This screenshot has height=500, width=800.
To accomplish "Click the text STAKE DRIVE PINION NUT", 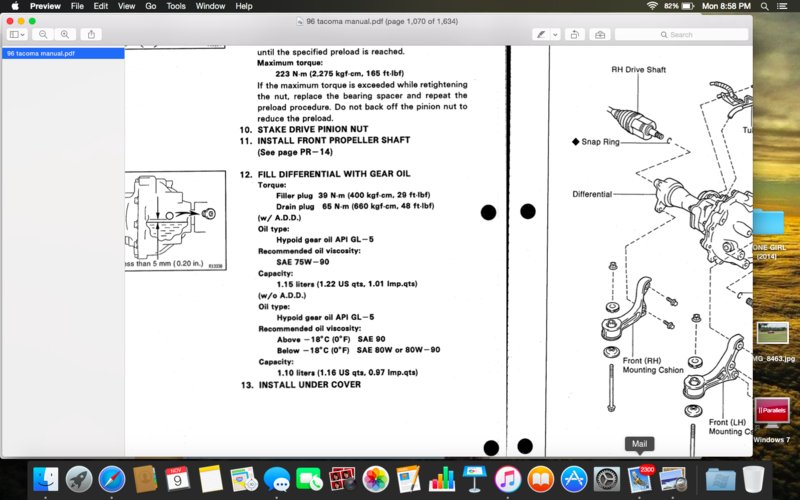I will coord(313,130).
